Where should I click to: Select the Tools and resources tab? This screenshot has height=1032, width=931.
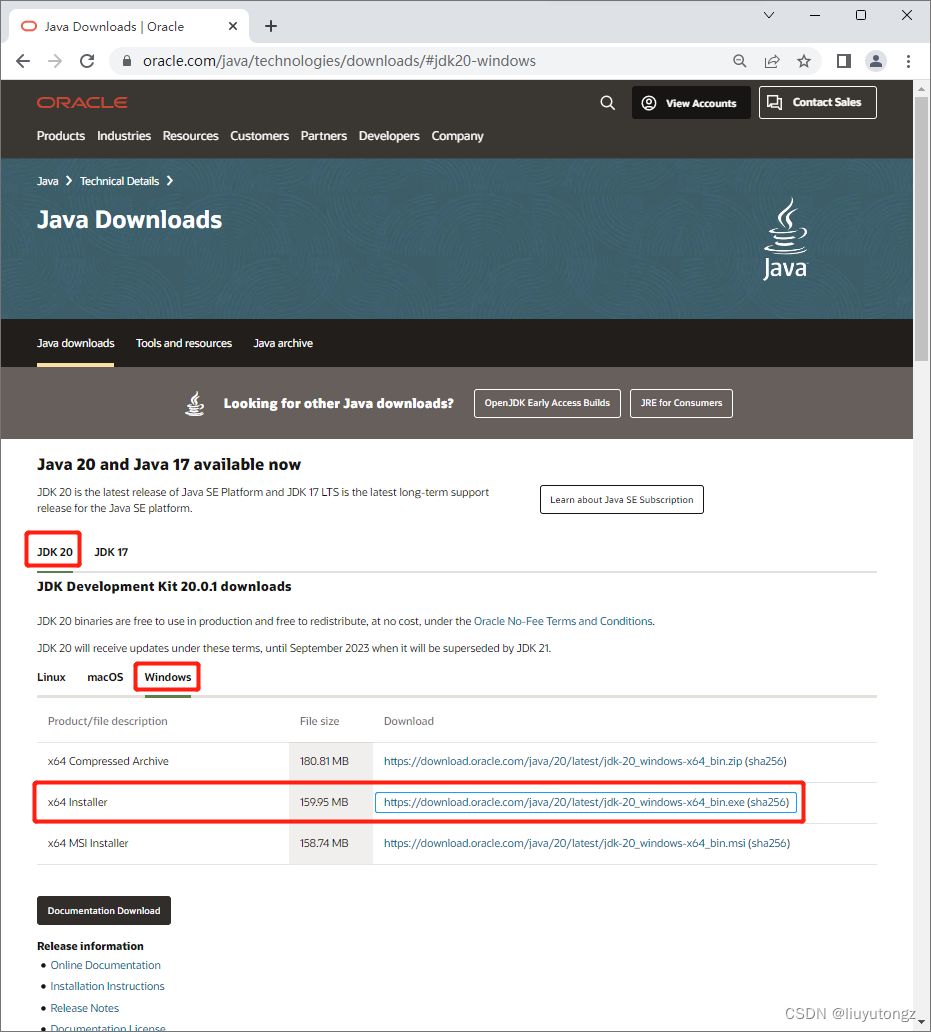pyautogui.click(x=184, y=343)
